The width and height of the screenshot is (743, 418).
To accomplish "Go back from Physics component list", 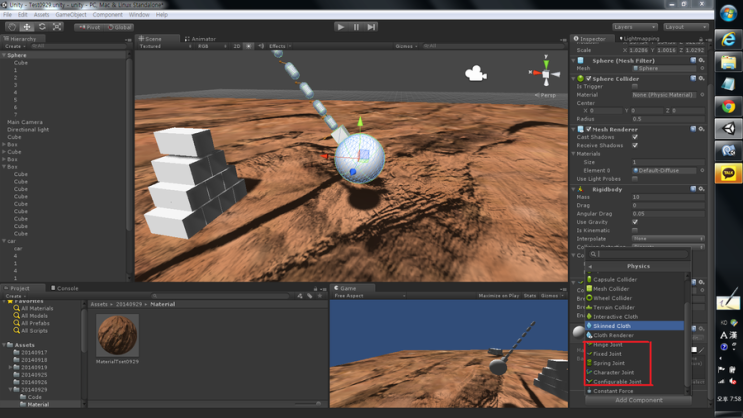I will pos(590,266).
